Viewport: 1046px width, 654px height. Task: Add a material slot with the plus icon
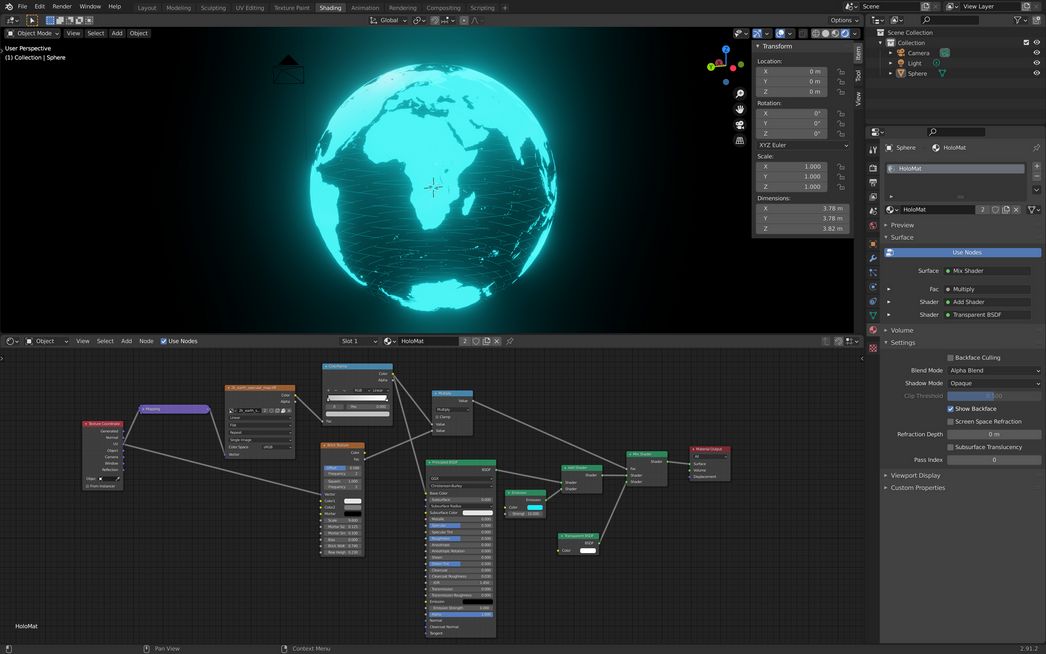1036,166
